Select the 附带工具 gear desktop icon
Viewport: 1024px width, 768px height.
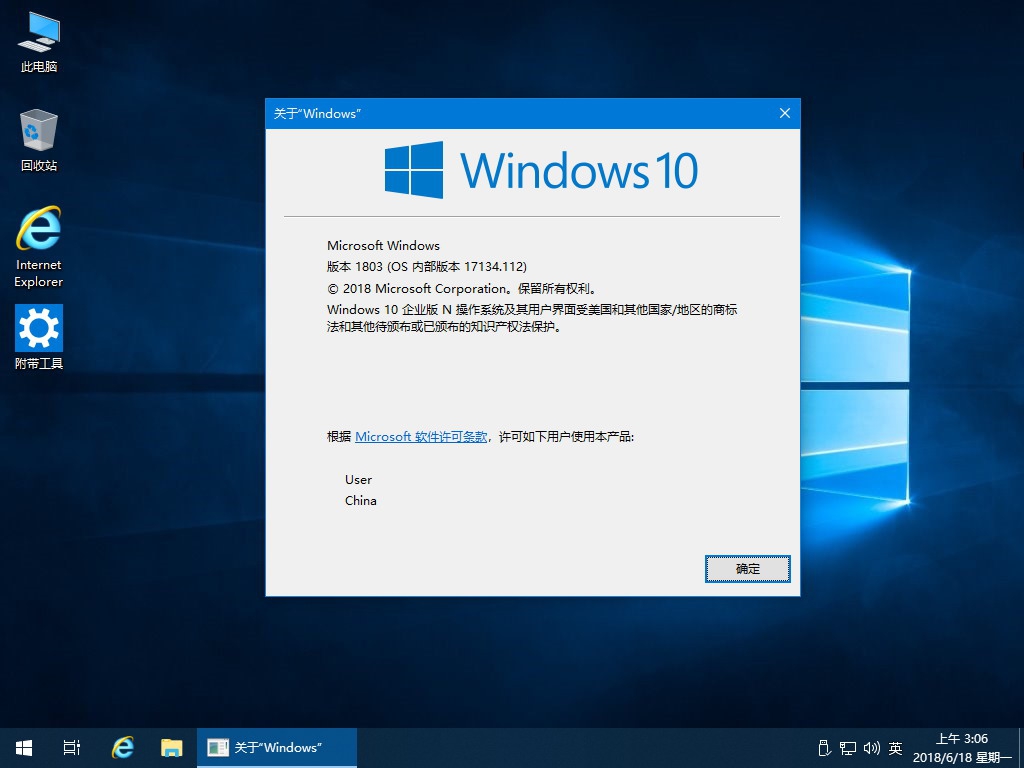39,337
